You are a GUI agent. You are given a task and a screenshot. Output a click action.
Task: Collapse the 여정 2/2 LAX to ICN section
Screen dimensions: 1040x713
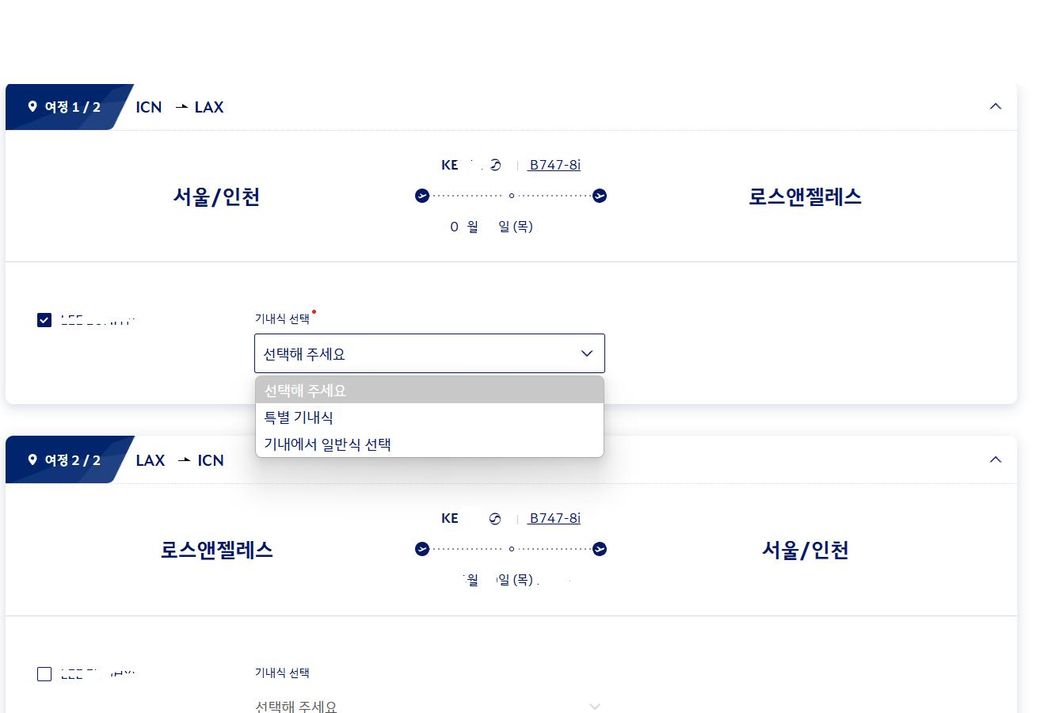[995, 459]
